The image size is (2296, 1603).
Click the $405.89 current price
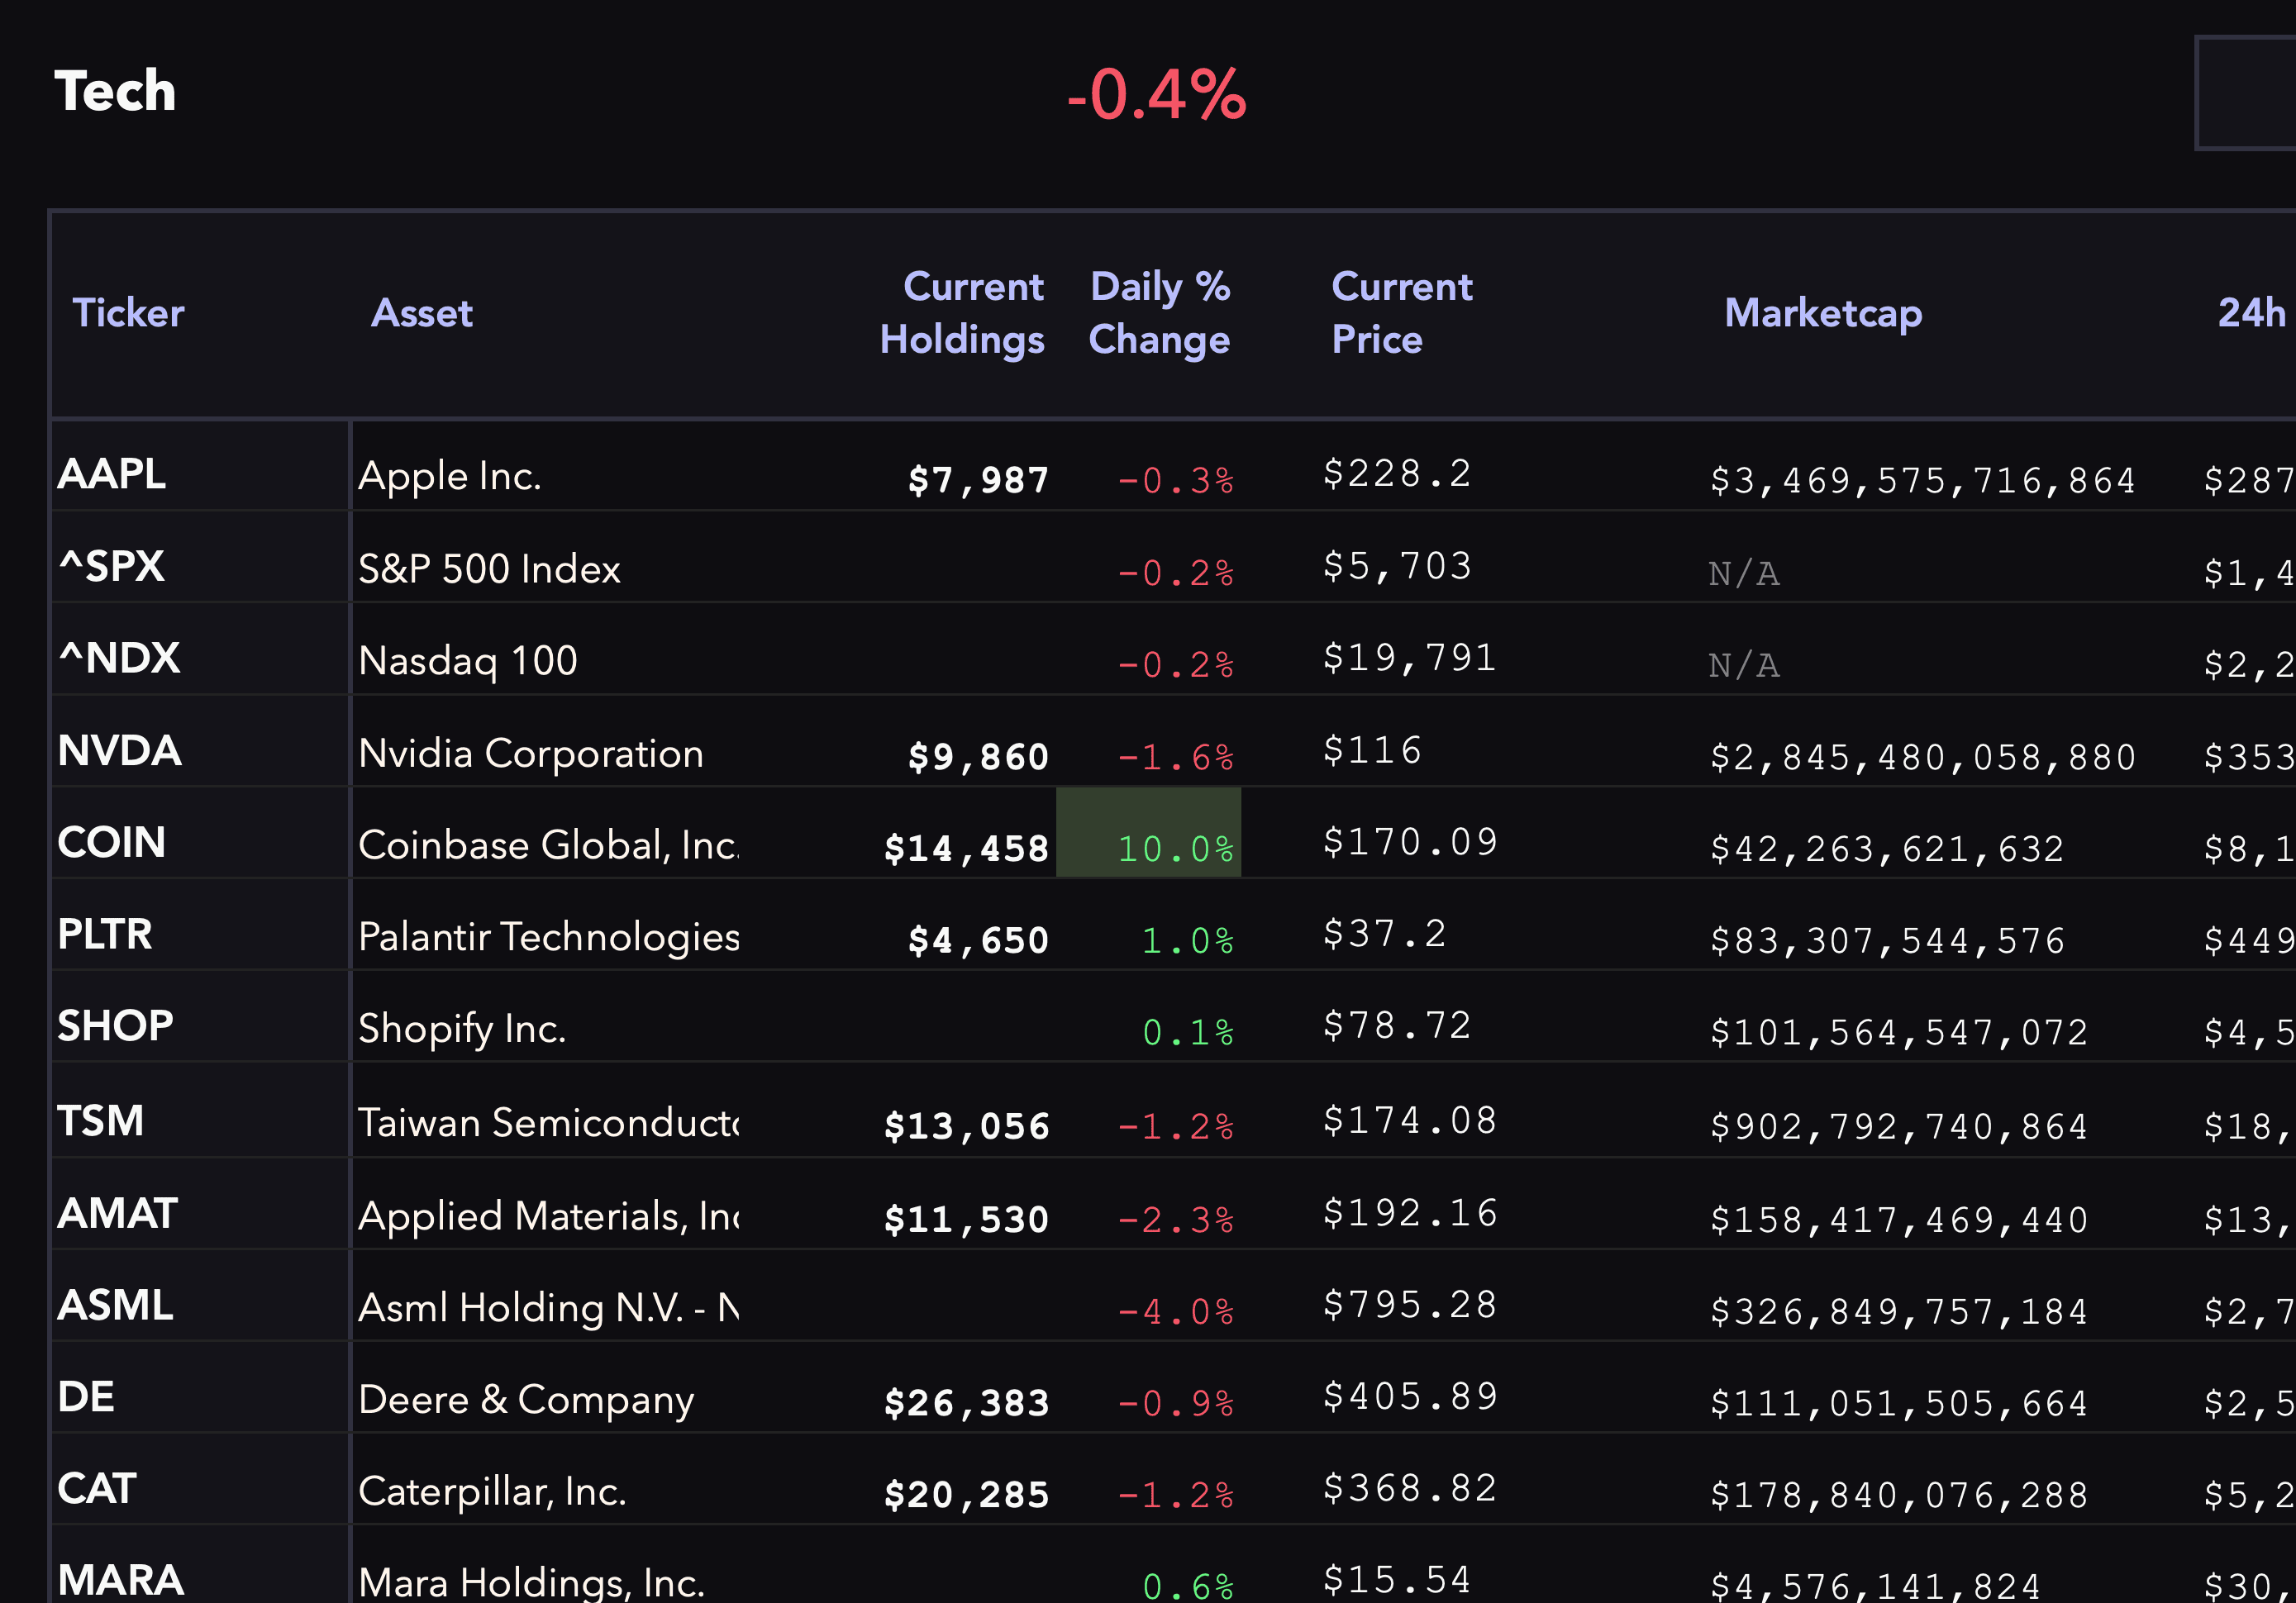coord(1410,1397)
